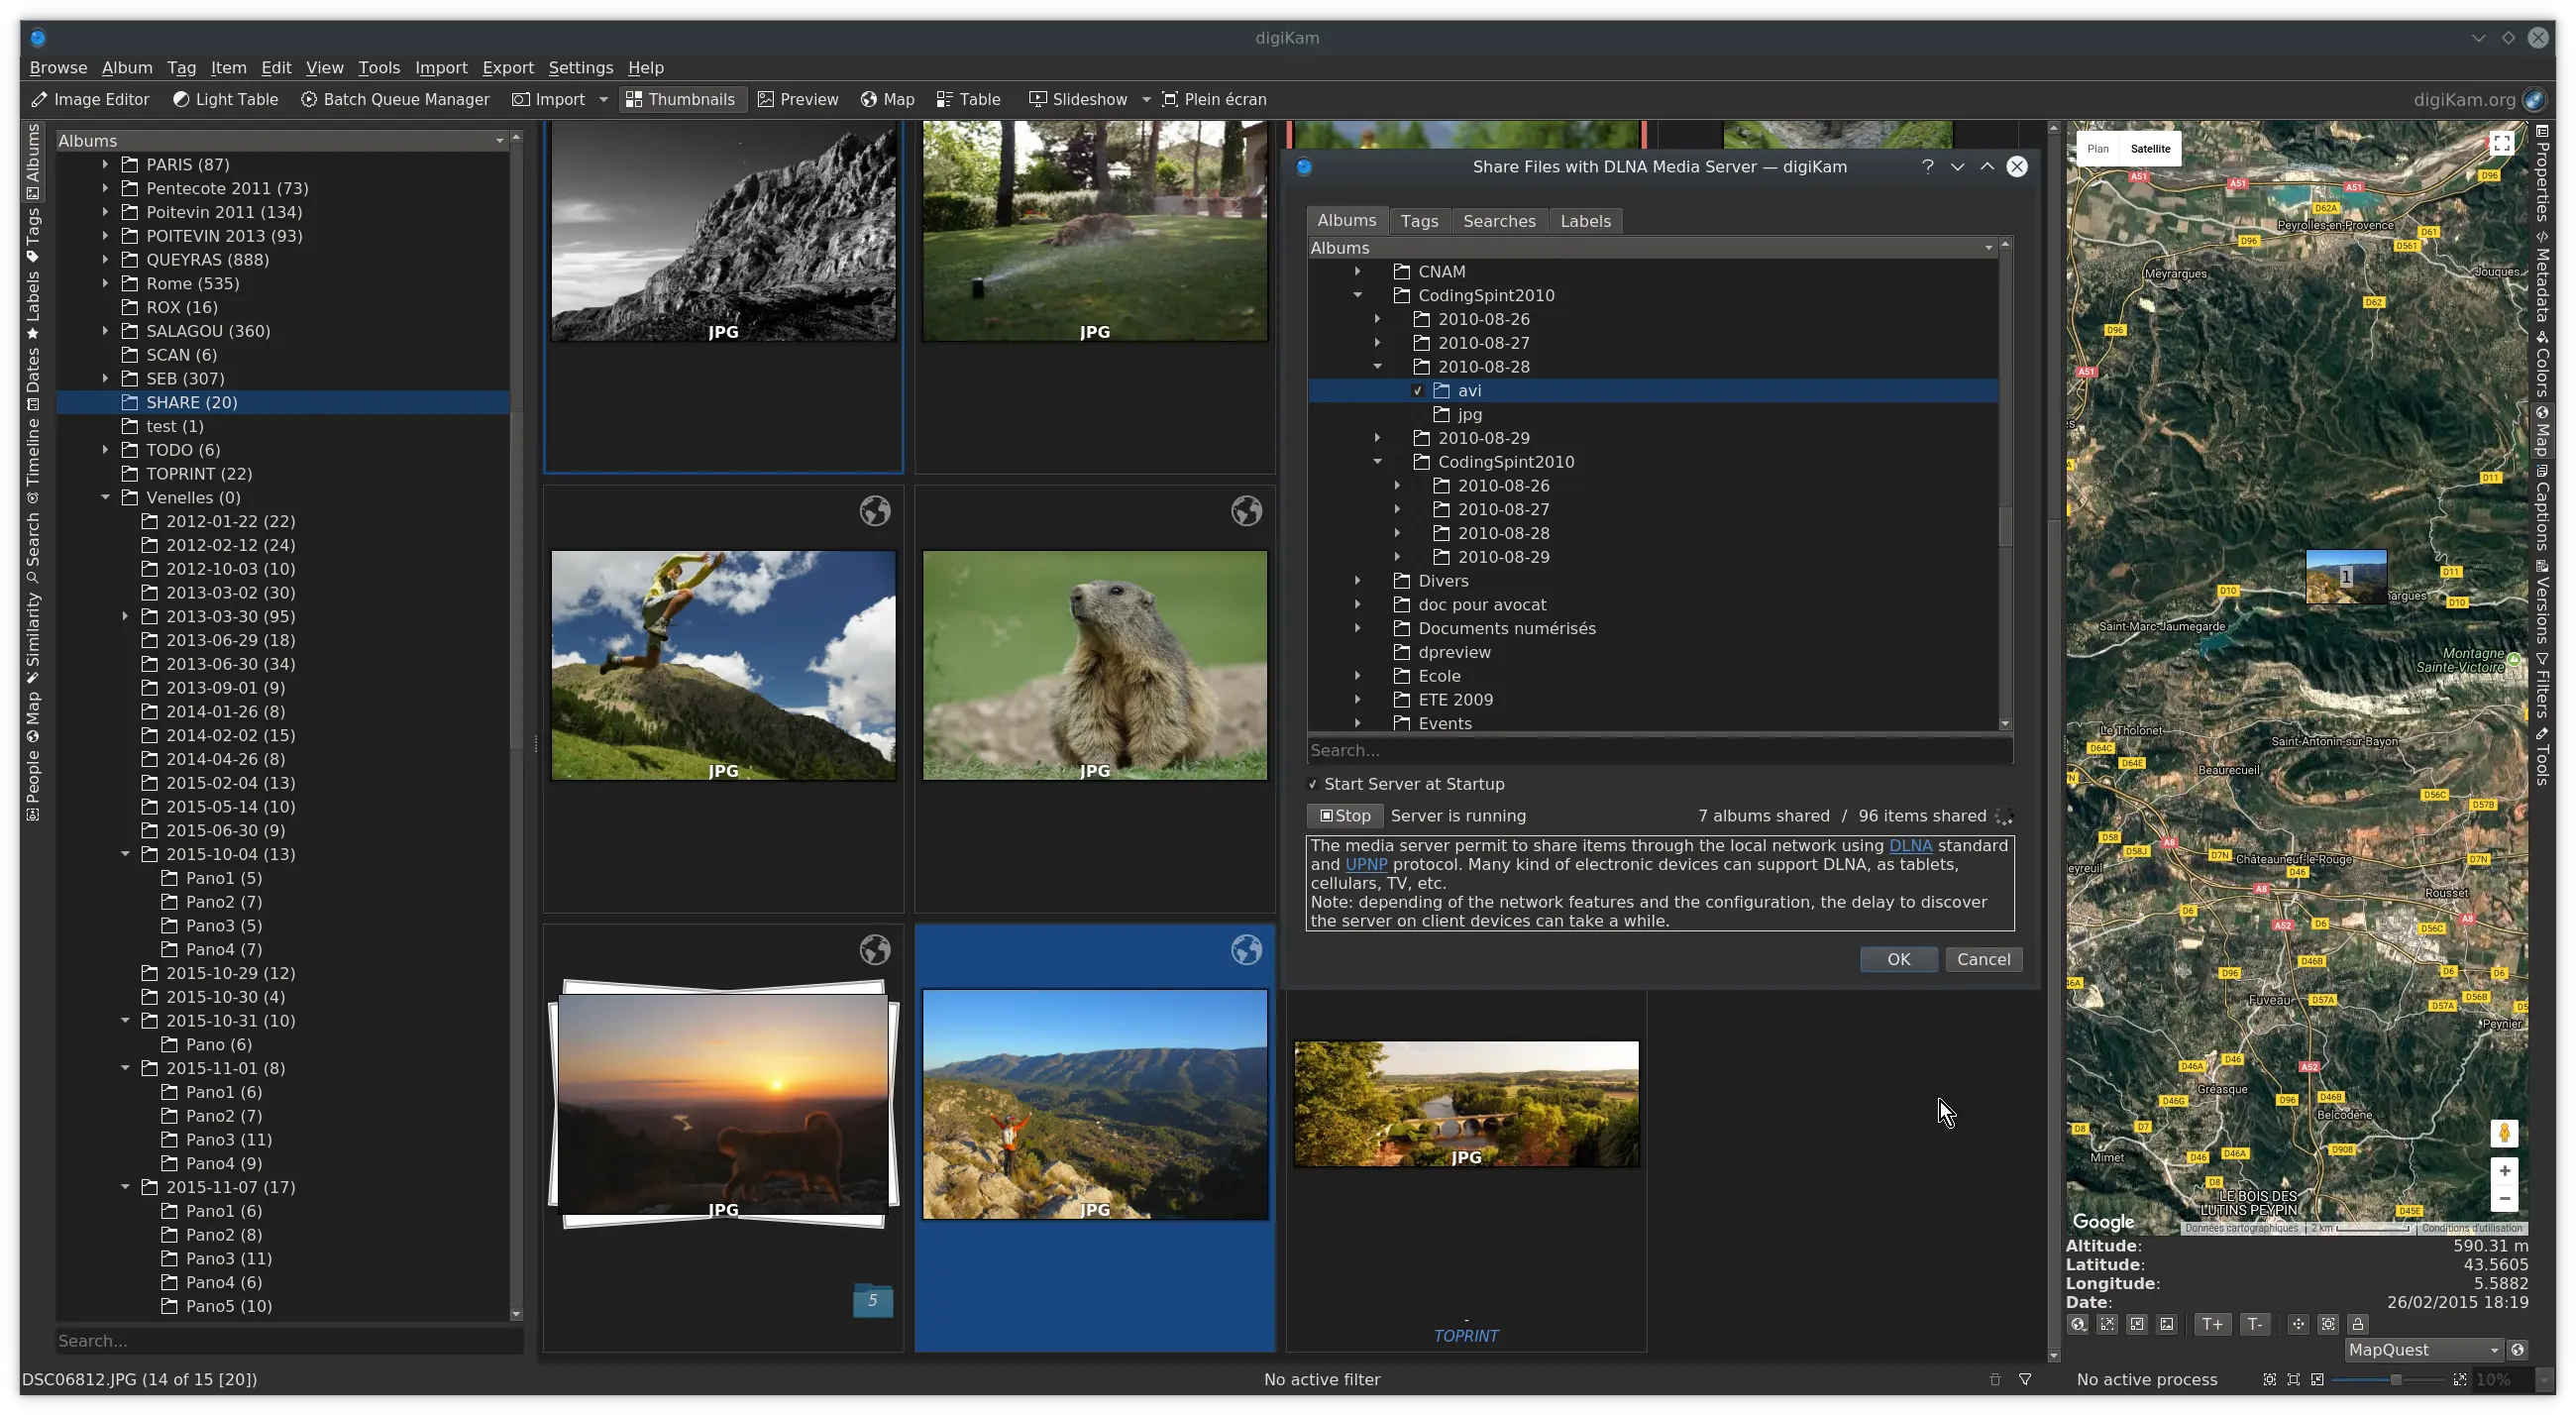Expand the 2013-03-30 (95) album

click(x=125, y=616)
